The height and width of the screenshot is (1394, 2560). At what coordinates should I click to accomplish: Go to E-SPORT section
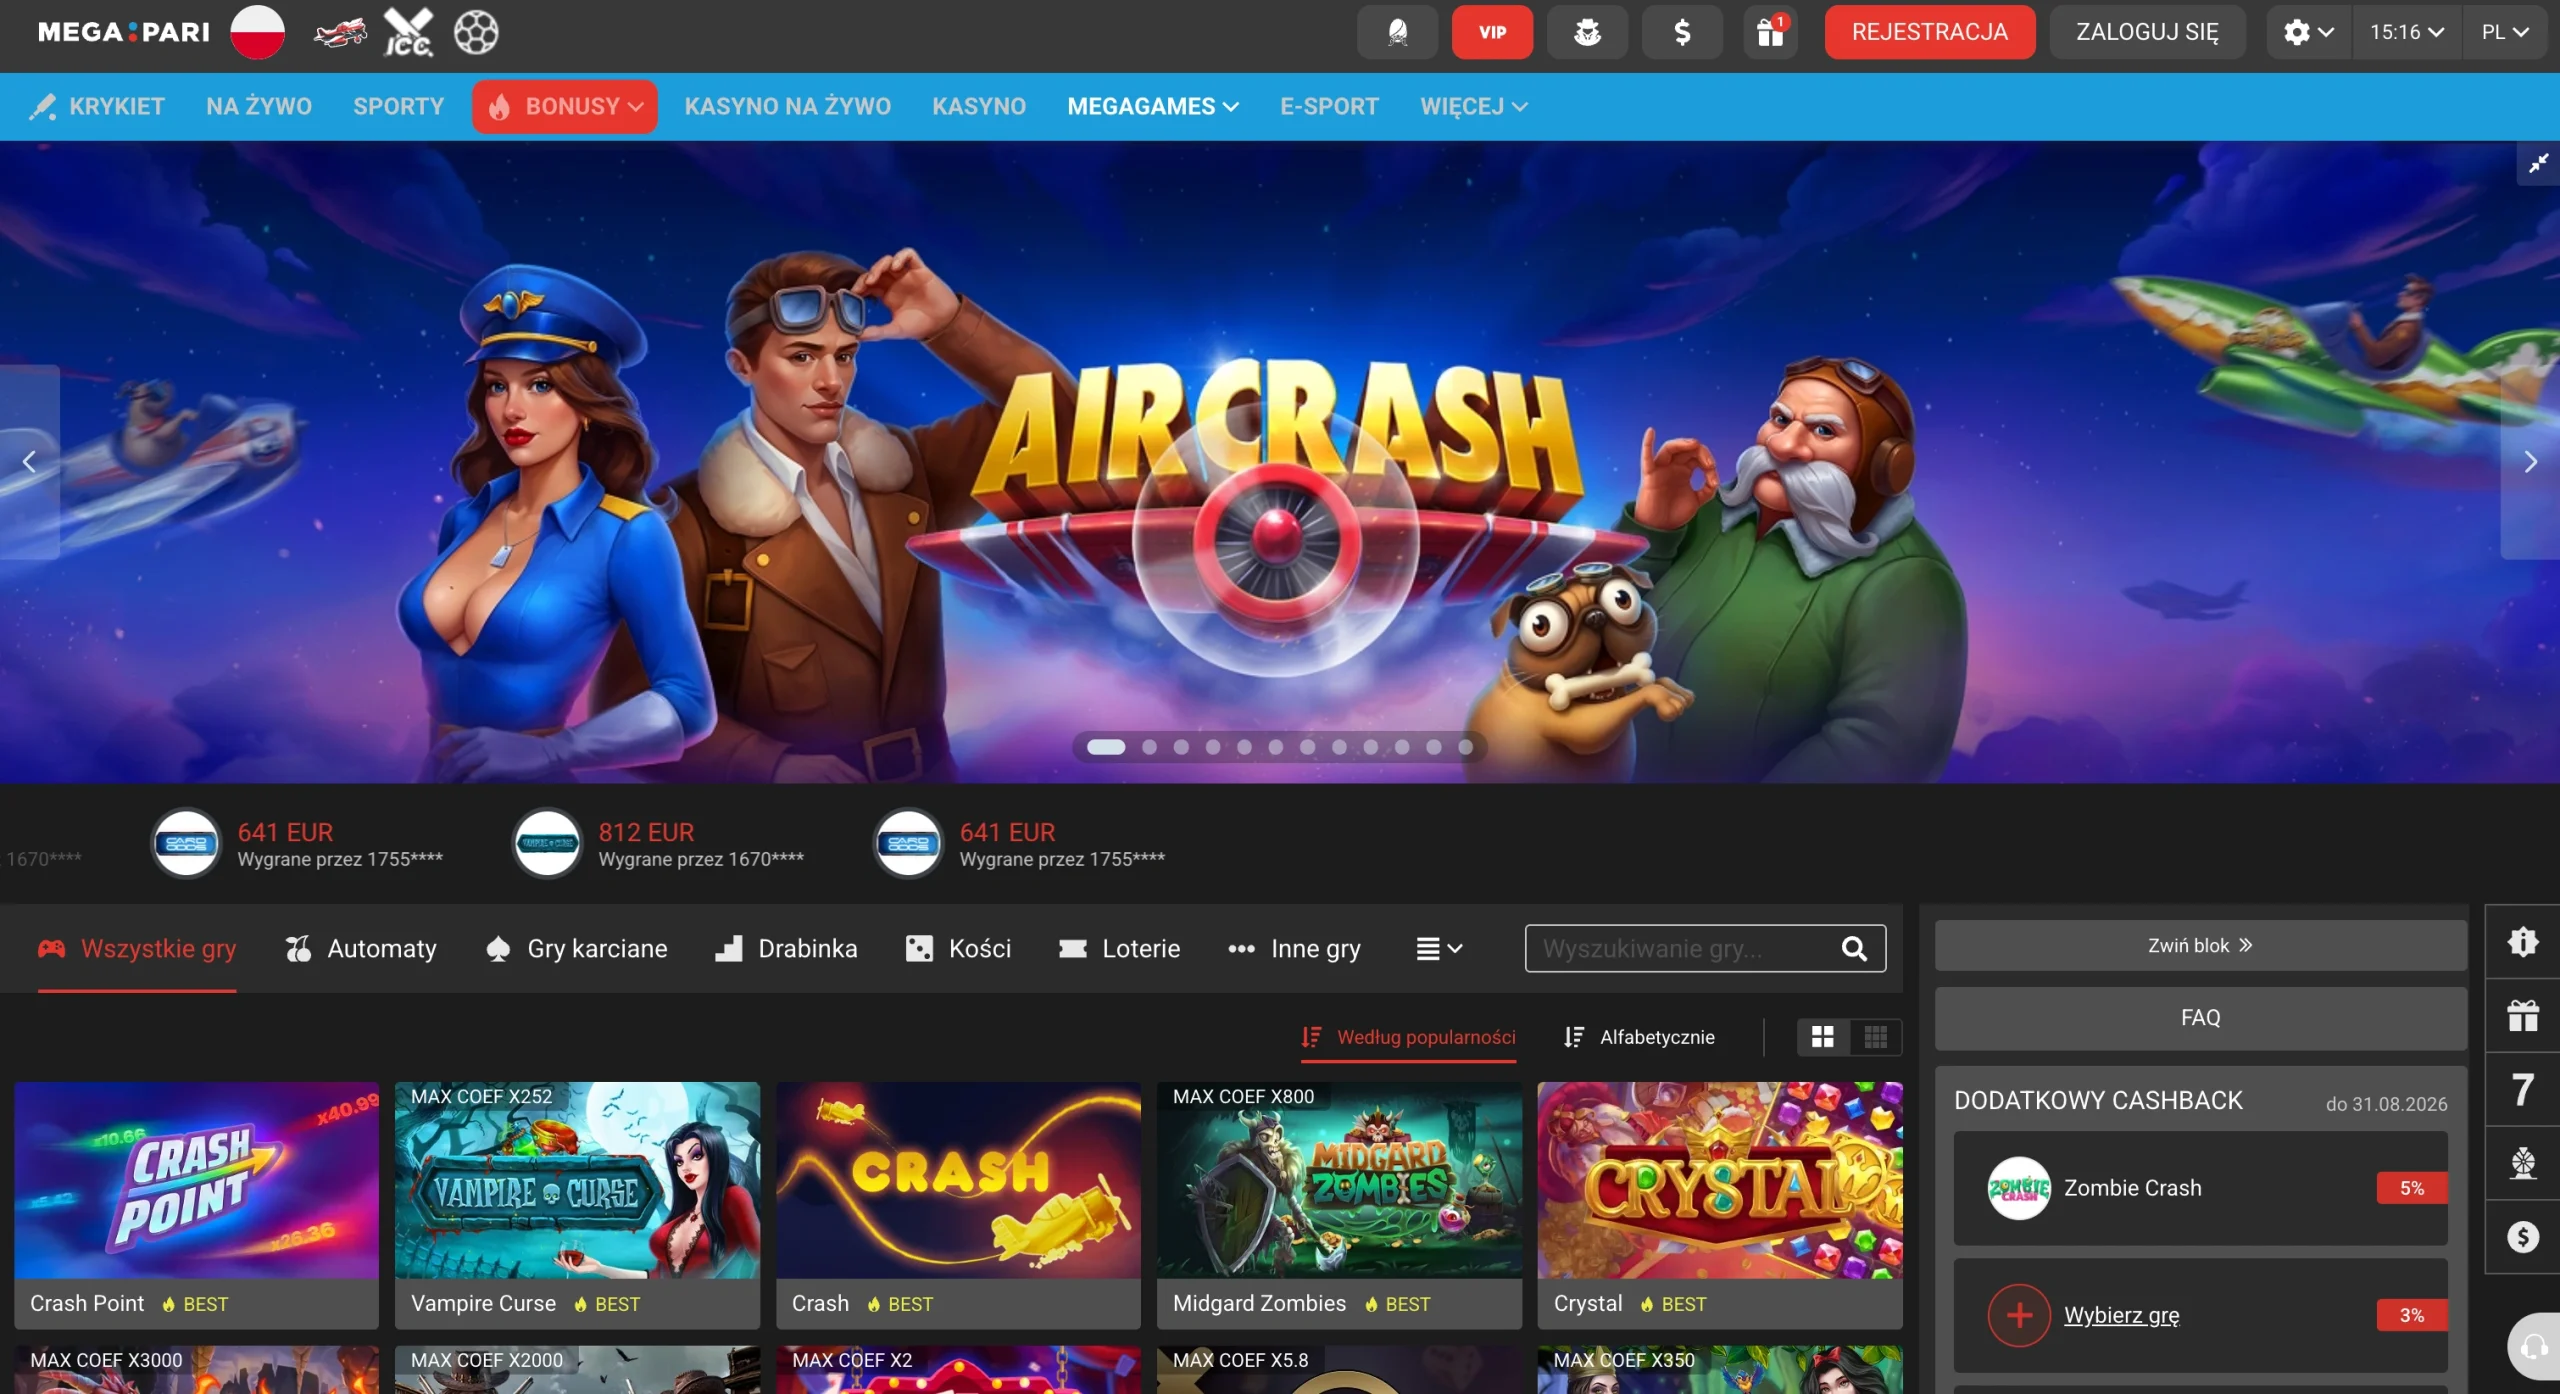click(x=1329, y=106)
